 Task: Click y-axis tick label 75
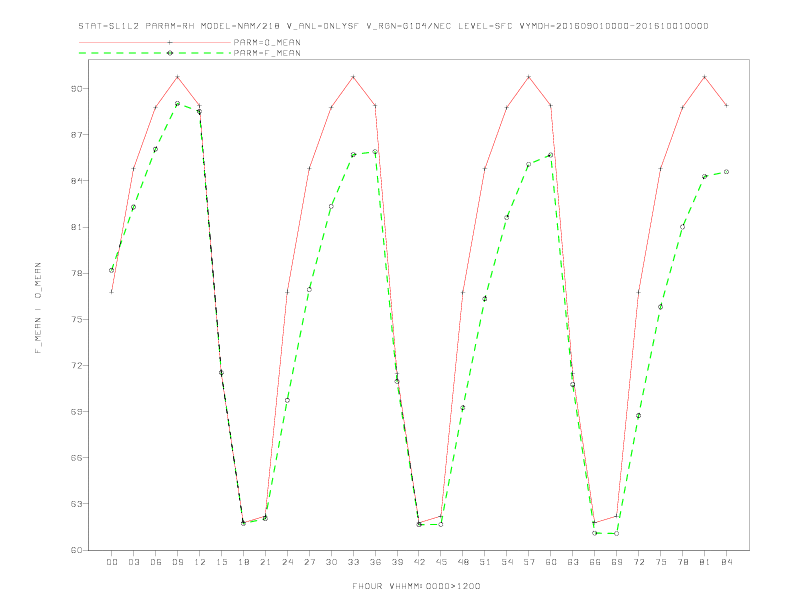coord(76,319)
